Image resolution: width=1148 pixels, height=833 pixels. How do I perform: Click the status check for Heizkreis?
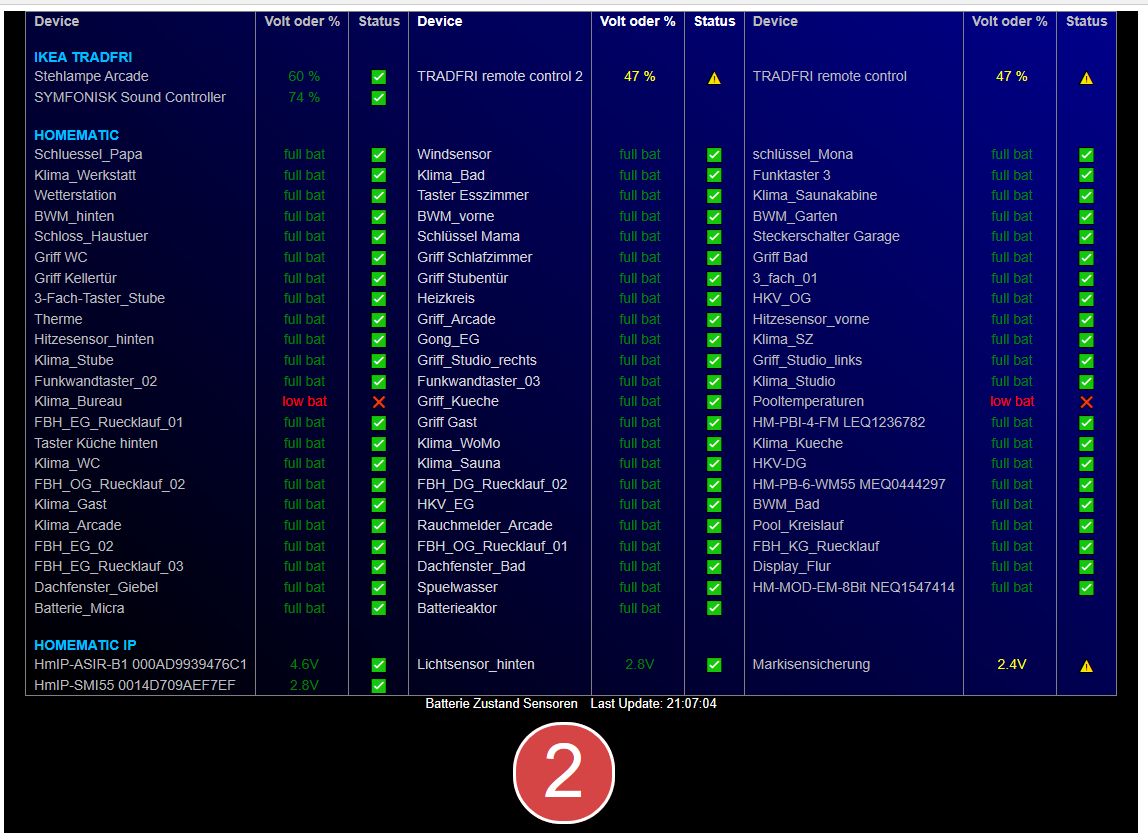point(714,299)
